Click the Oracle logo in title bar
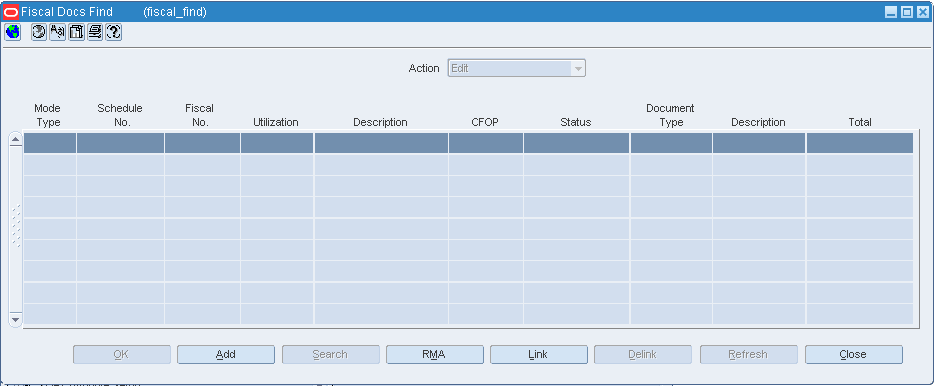 tap(11, 12)
